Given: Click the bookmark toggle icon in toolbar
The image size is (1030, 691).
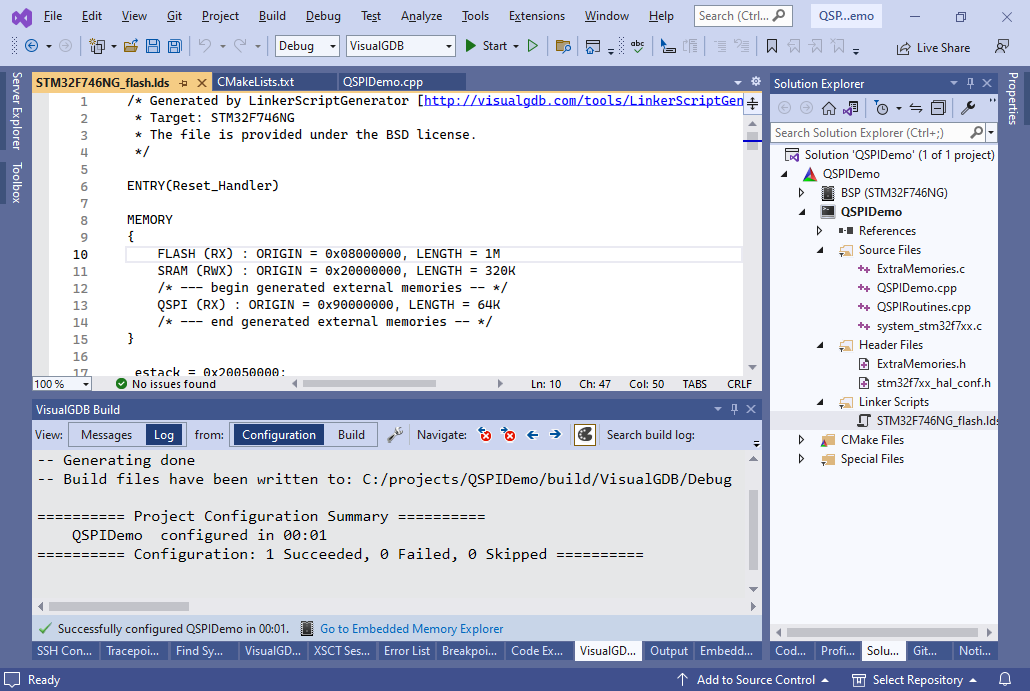Looking at the screenshot, I should click(x=772, y=46).
